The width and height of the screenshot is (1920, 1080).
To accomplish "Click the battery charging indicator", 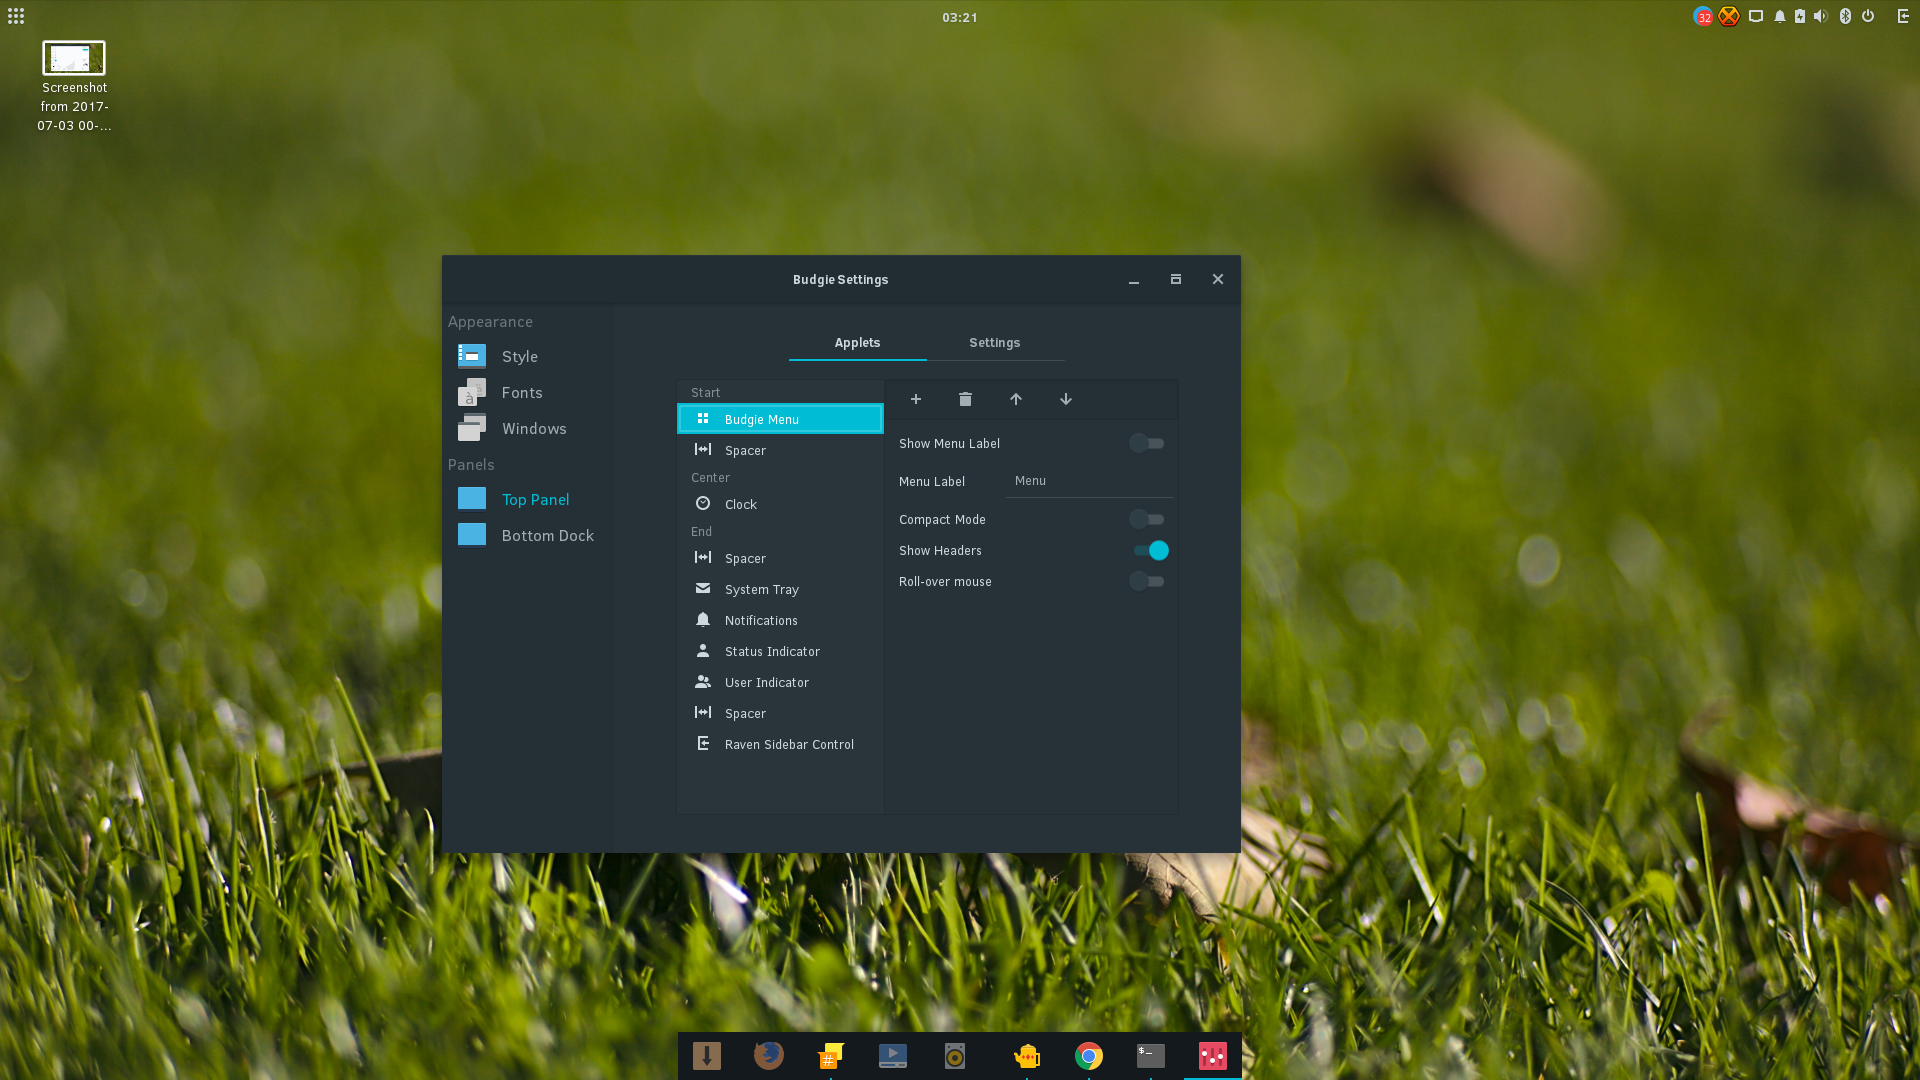I will click(x=1800, y=16).
